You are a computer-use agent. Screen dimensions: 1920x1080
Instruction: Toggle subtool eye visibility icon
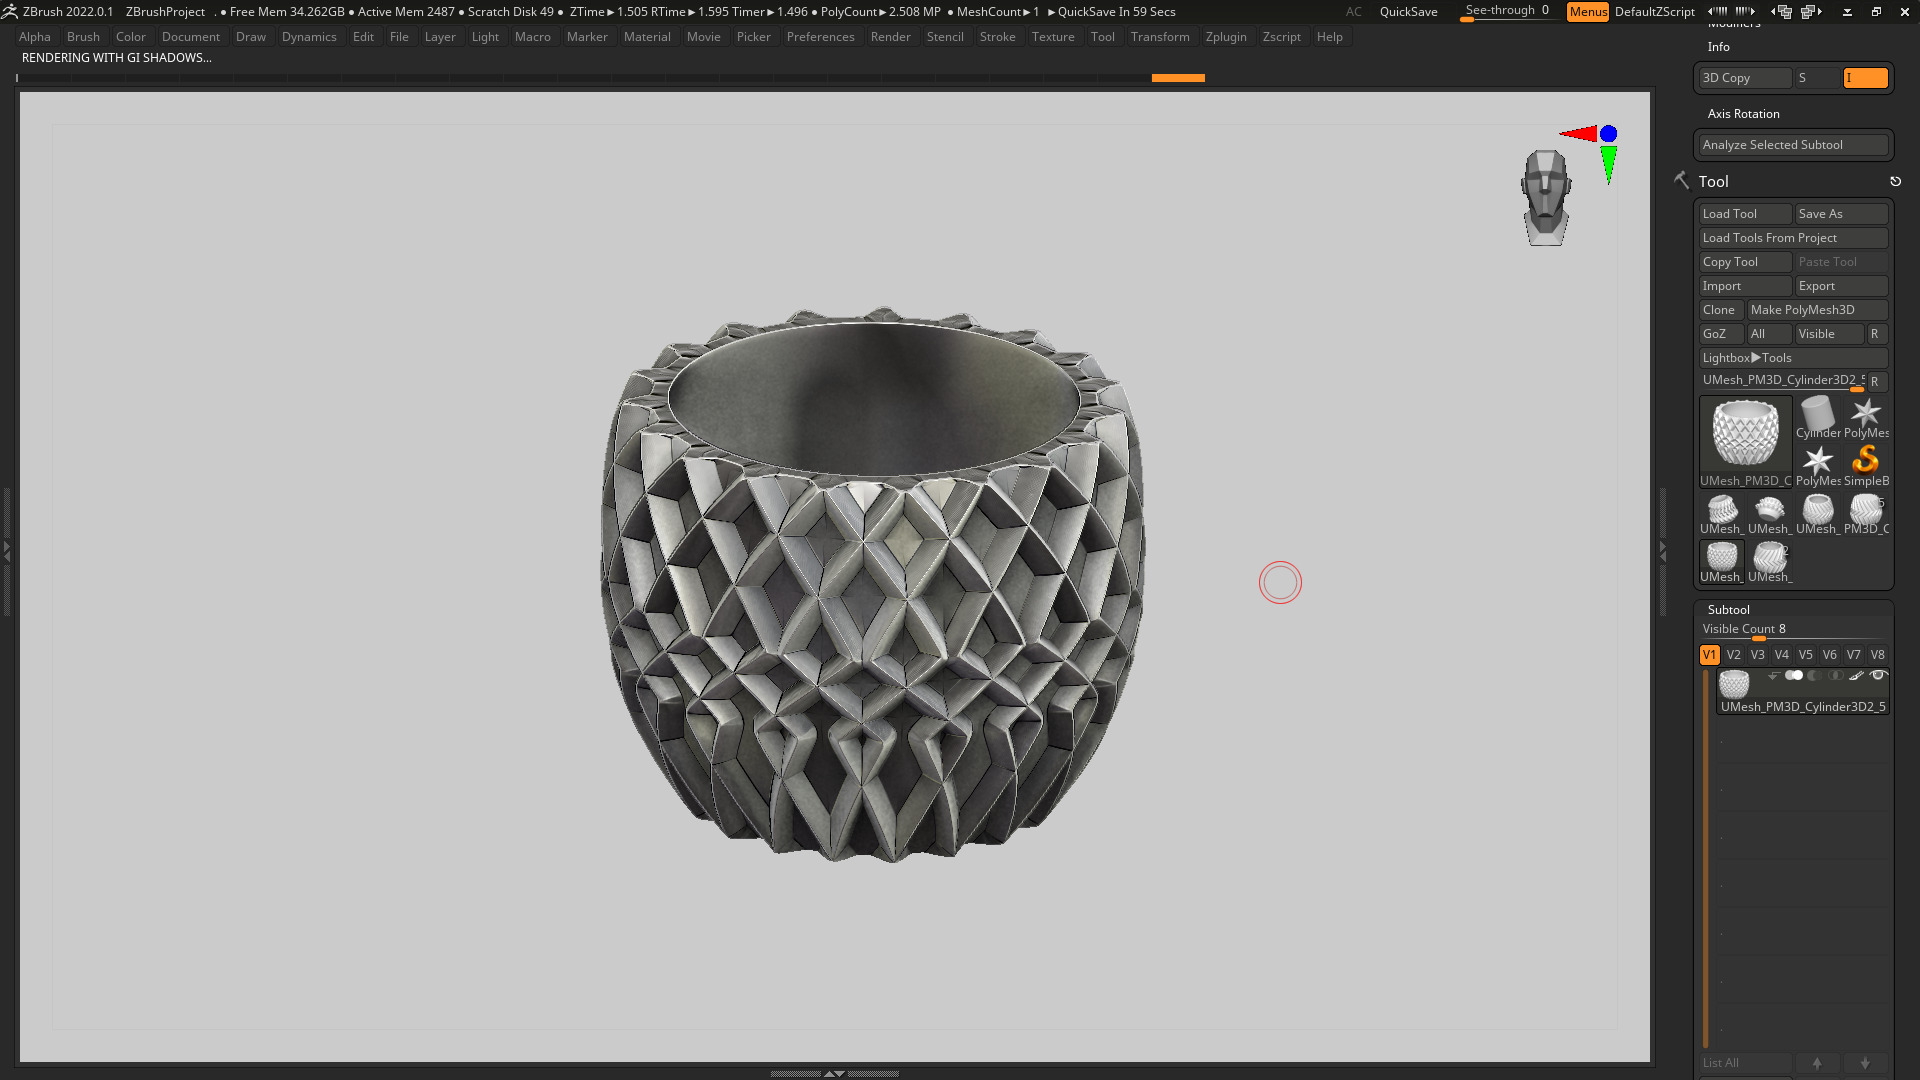point(1878,676)
